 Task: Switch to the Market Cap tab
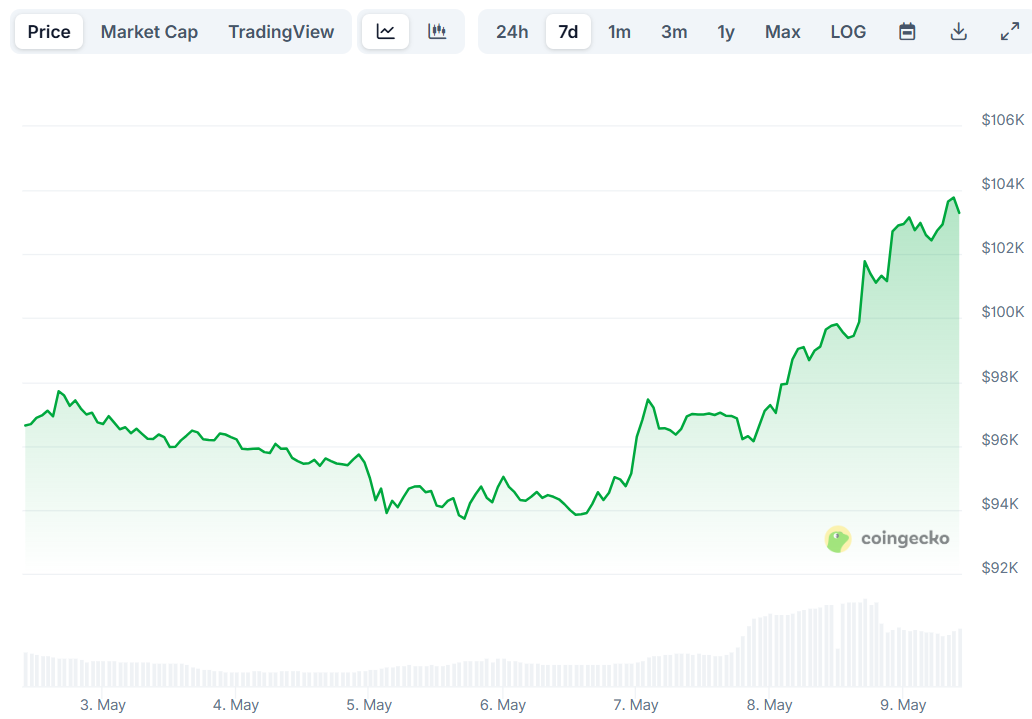149,31
